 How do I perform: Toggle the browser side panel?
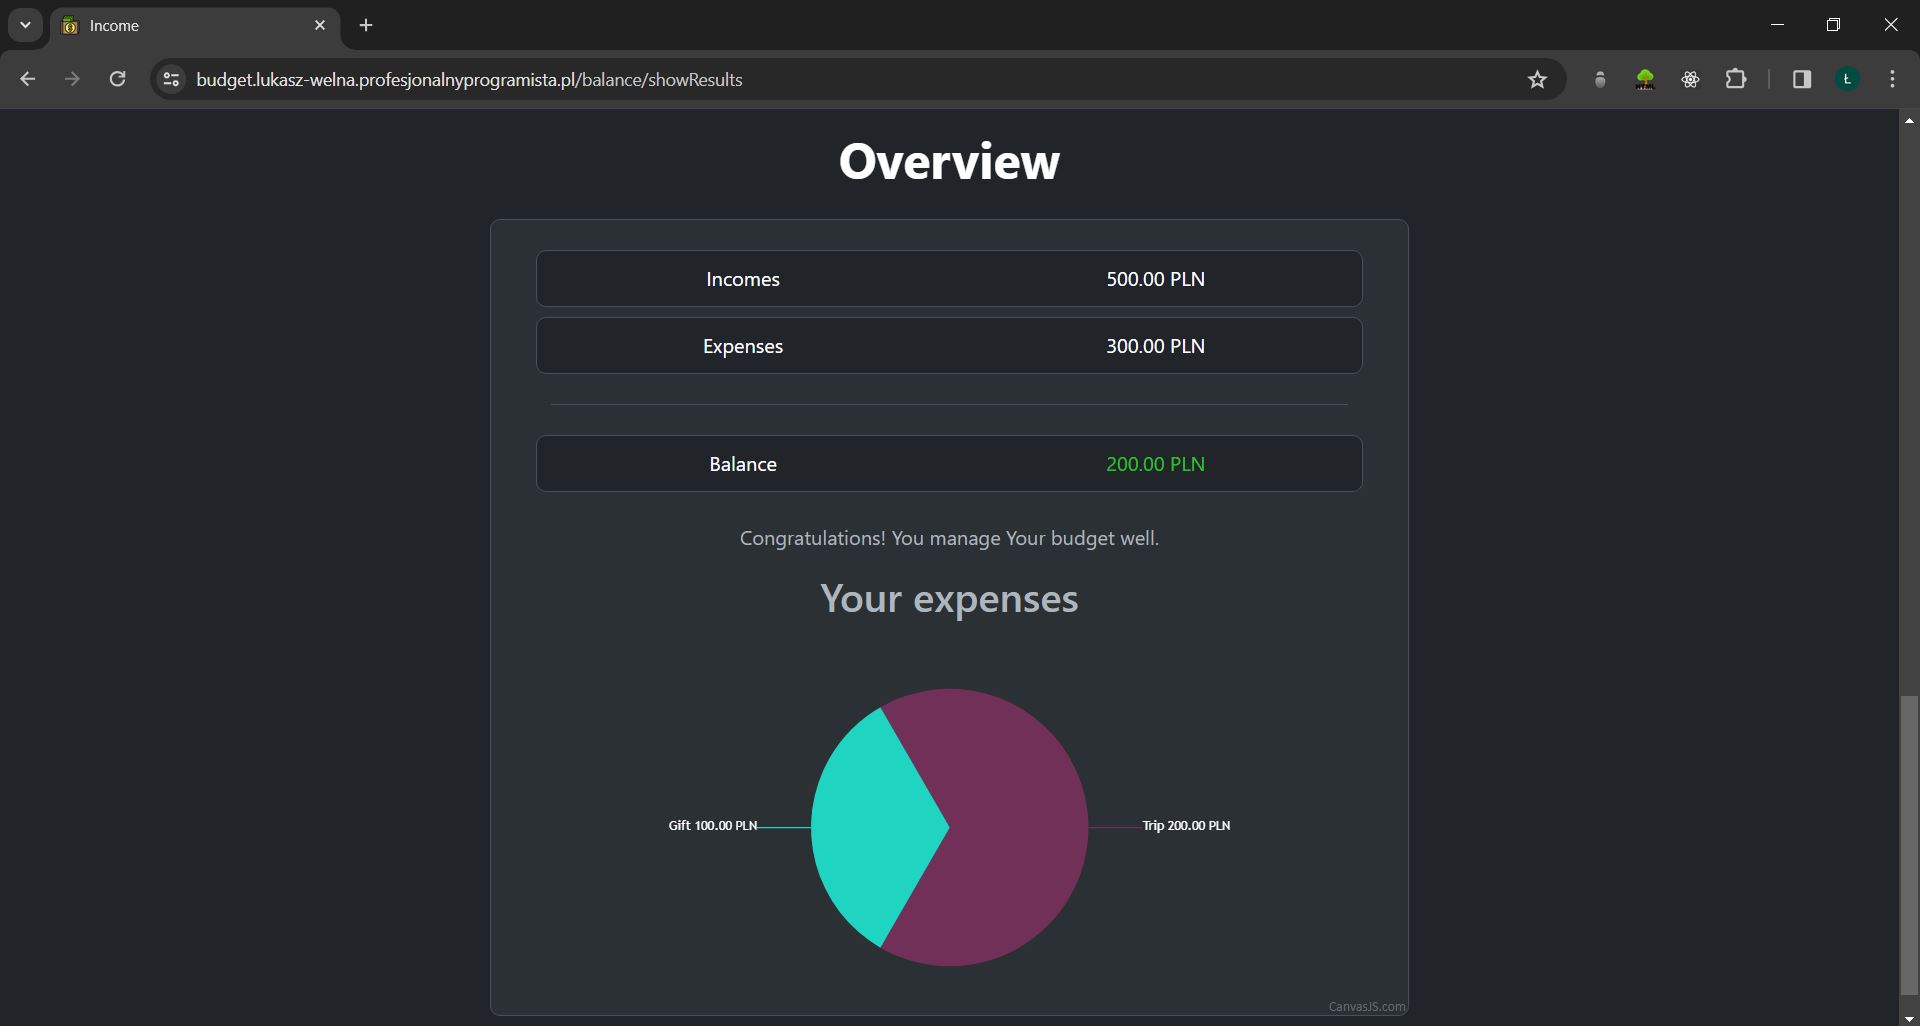click(1801, 79)
